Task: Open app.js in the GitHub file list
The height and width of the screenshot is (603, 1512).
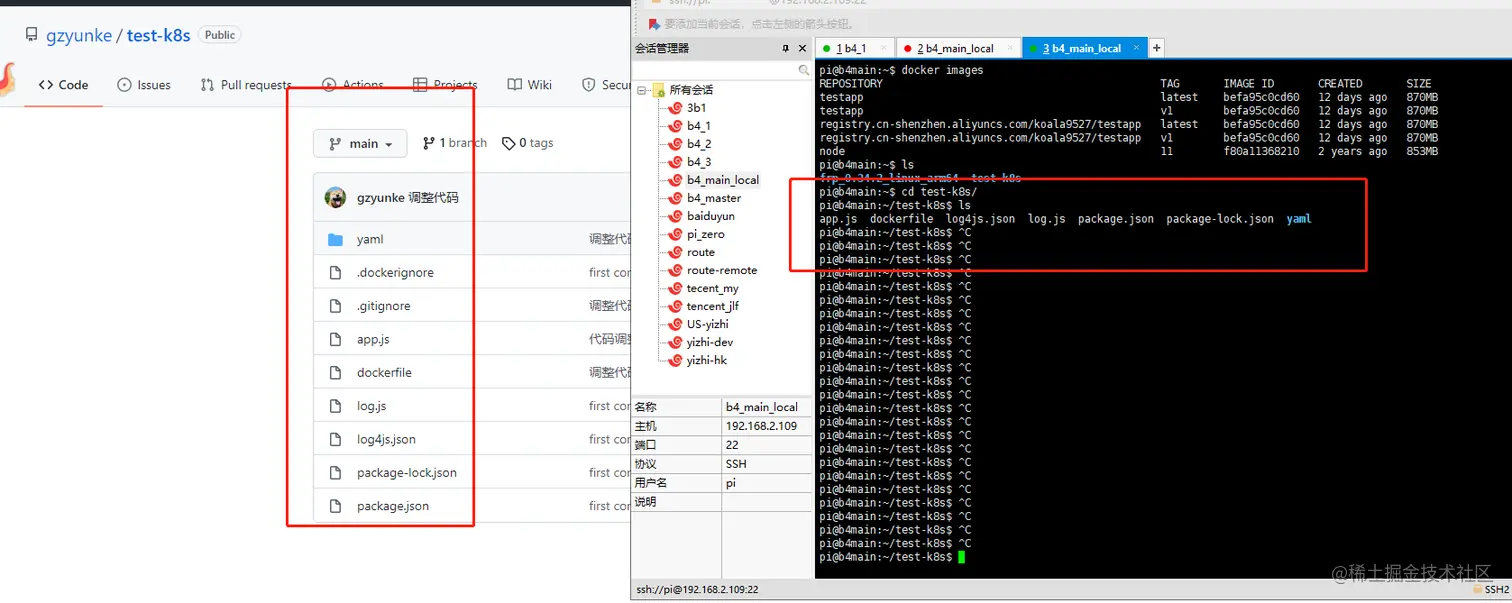Action: pos(373,339)
